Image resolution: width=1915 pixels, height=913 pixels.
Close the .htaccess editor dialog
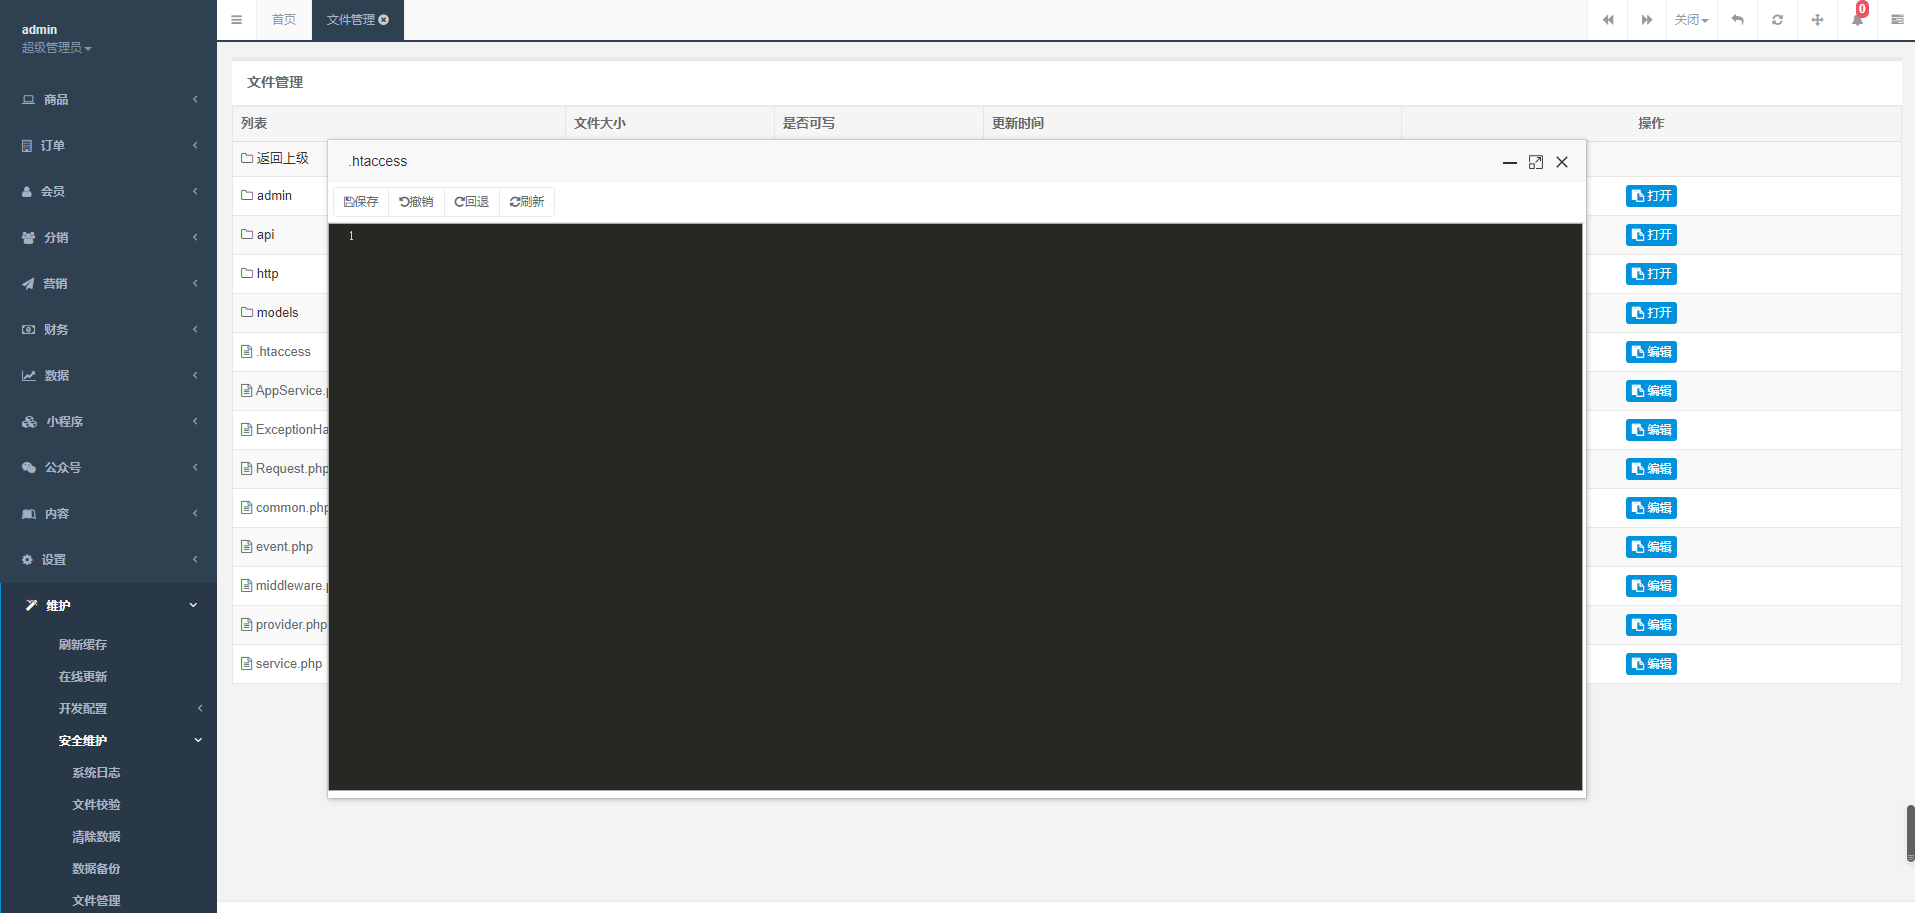[x=1562, y=162]
